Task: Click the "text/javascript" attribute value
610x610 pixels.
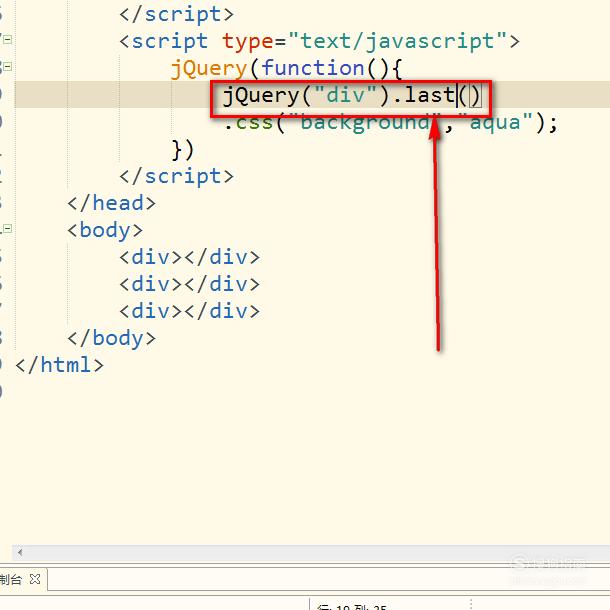Action: click(397, 41)
